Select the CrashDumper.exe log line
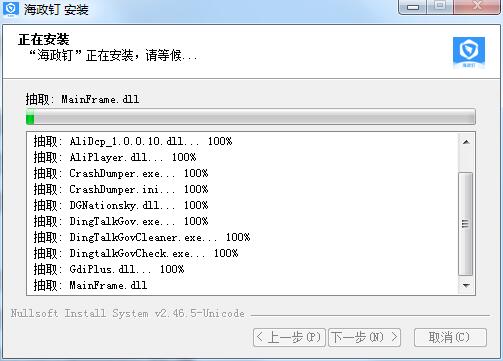Image resolution: width=503 pixels, height=361 pixels. point(121,173)
